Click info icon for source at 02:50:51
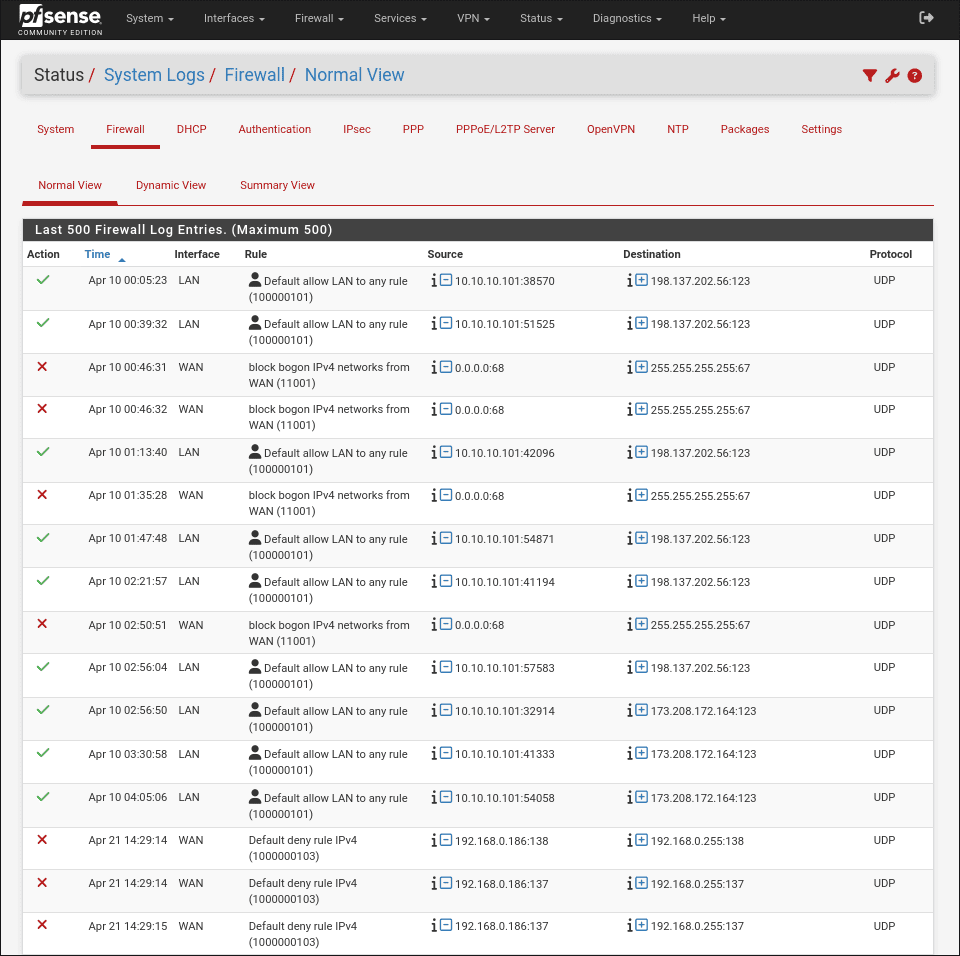 (434, 625)
